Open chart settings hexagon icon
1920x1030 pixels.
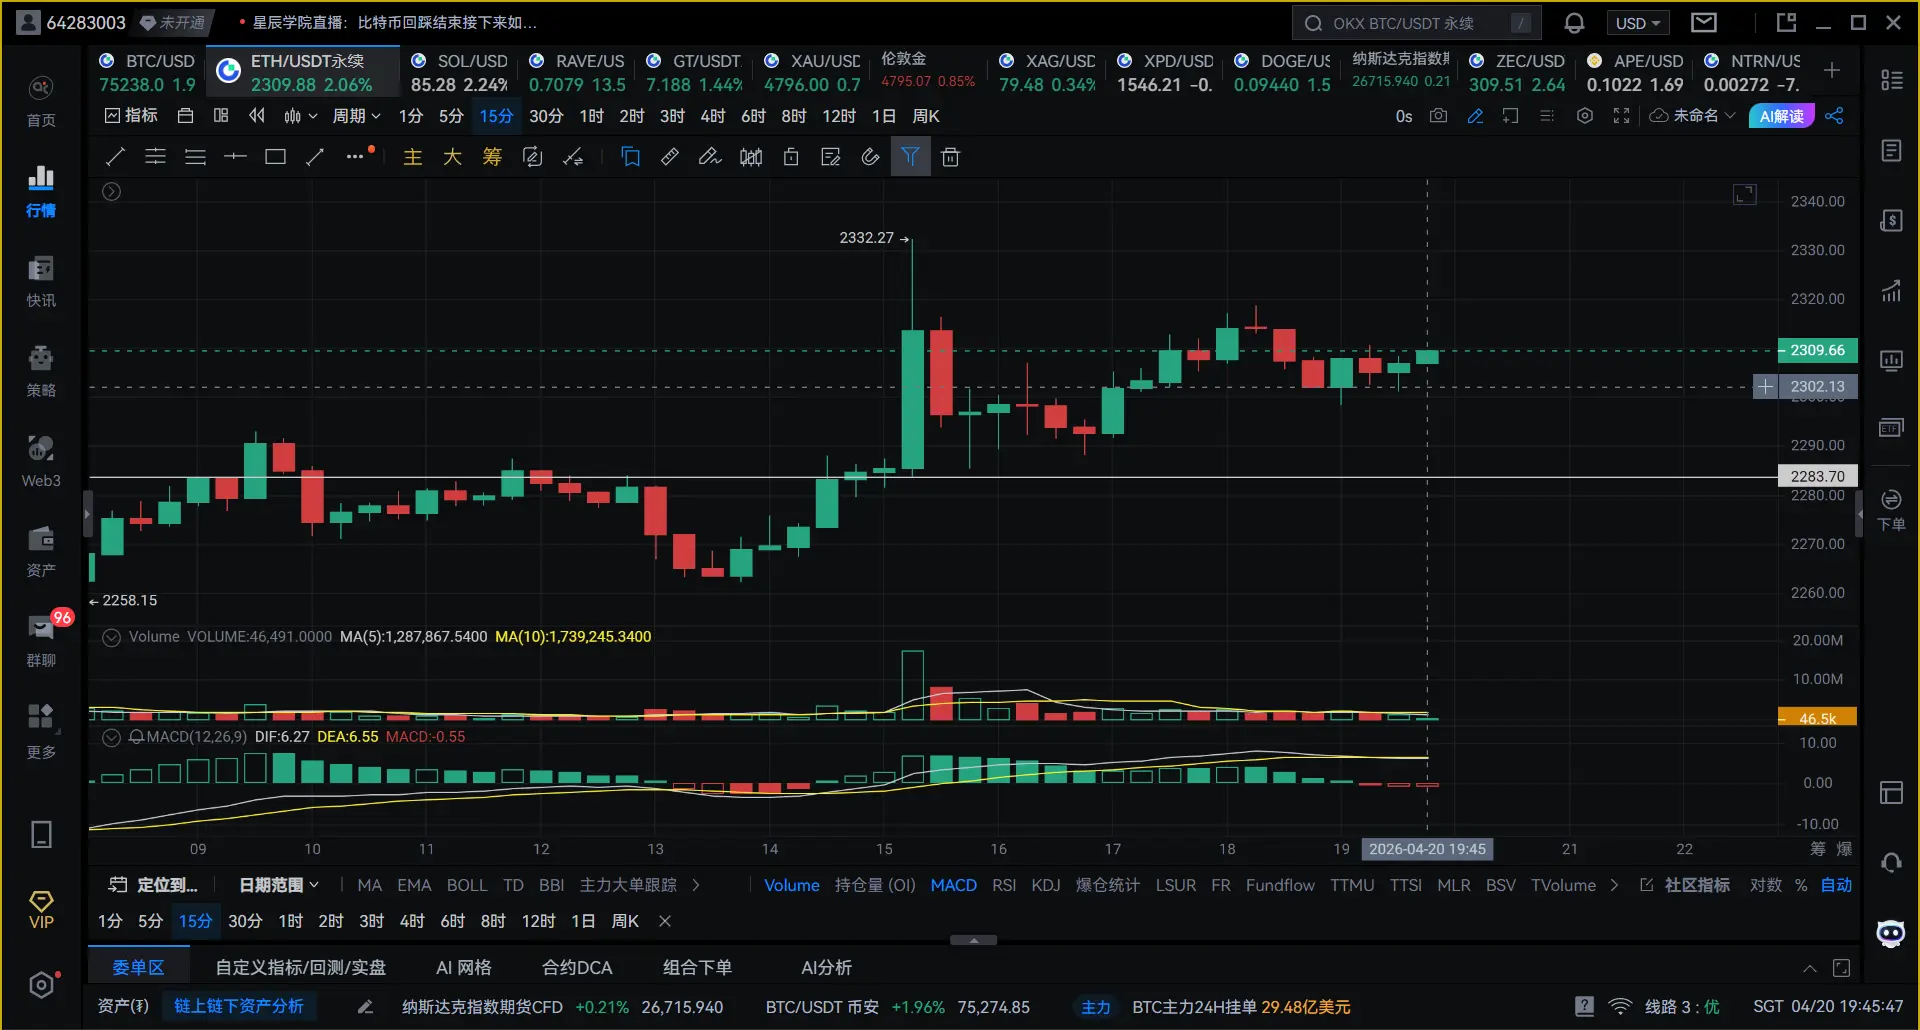(x=1585, y=116)
